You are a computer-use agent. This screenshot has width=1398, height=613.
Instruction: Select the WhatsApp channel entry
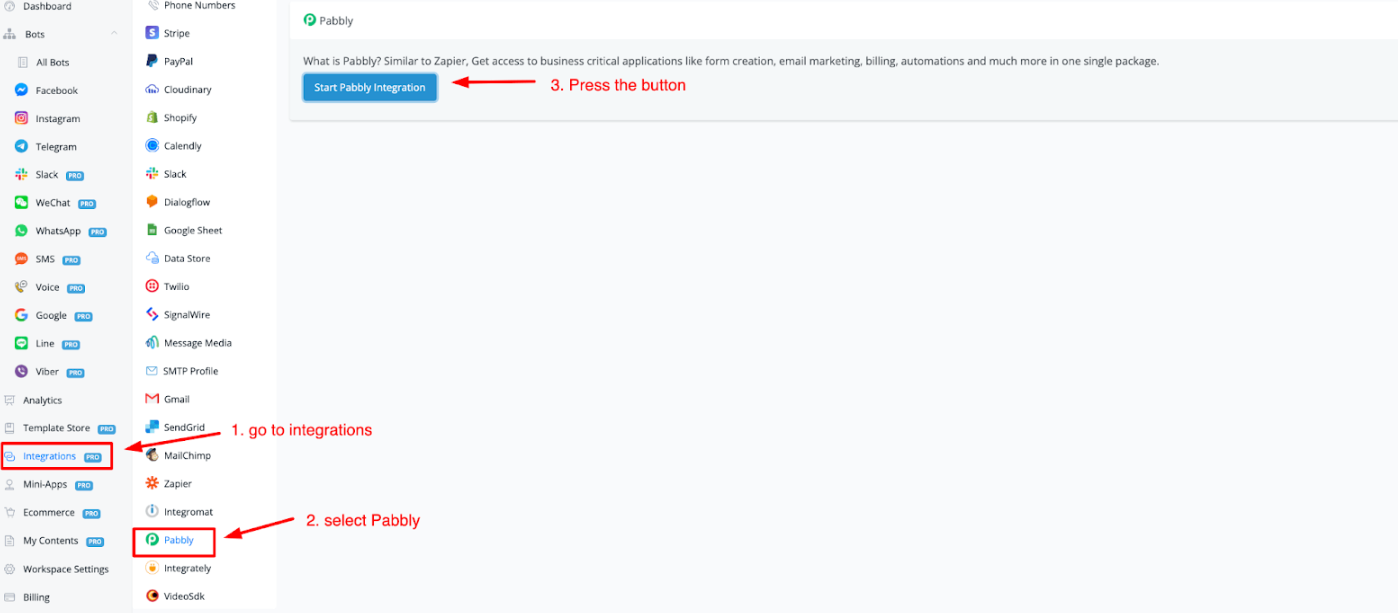[58, 231]
